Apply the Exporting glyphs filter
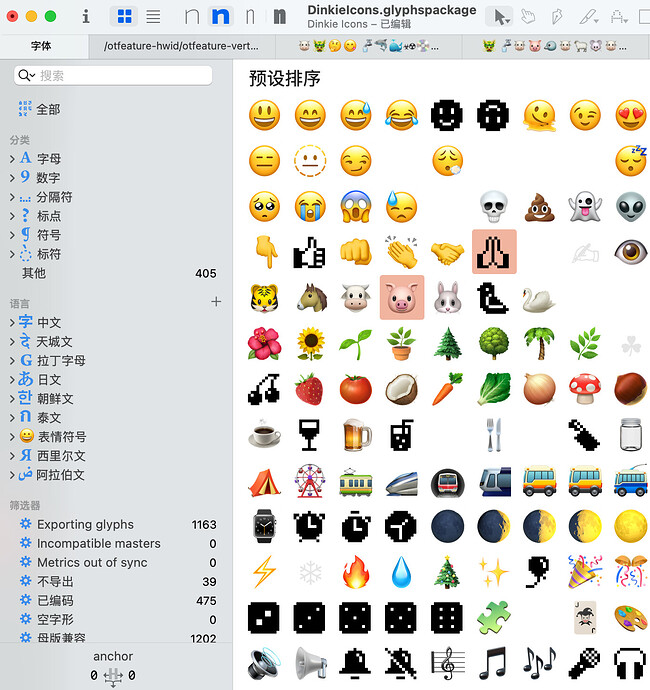Viewport: 650px width, 690px height. [x=116, y=525]
